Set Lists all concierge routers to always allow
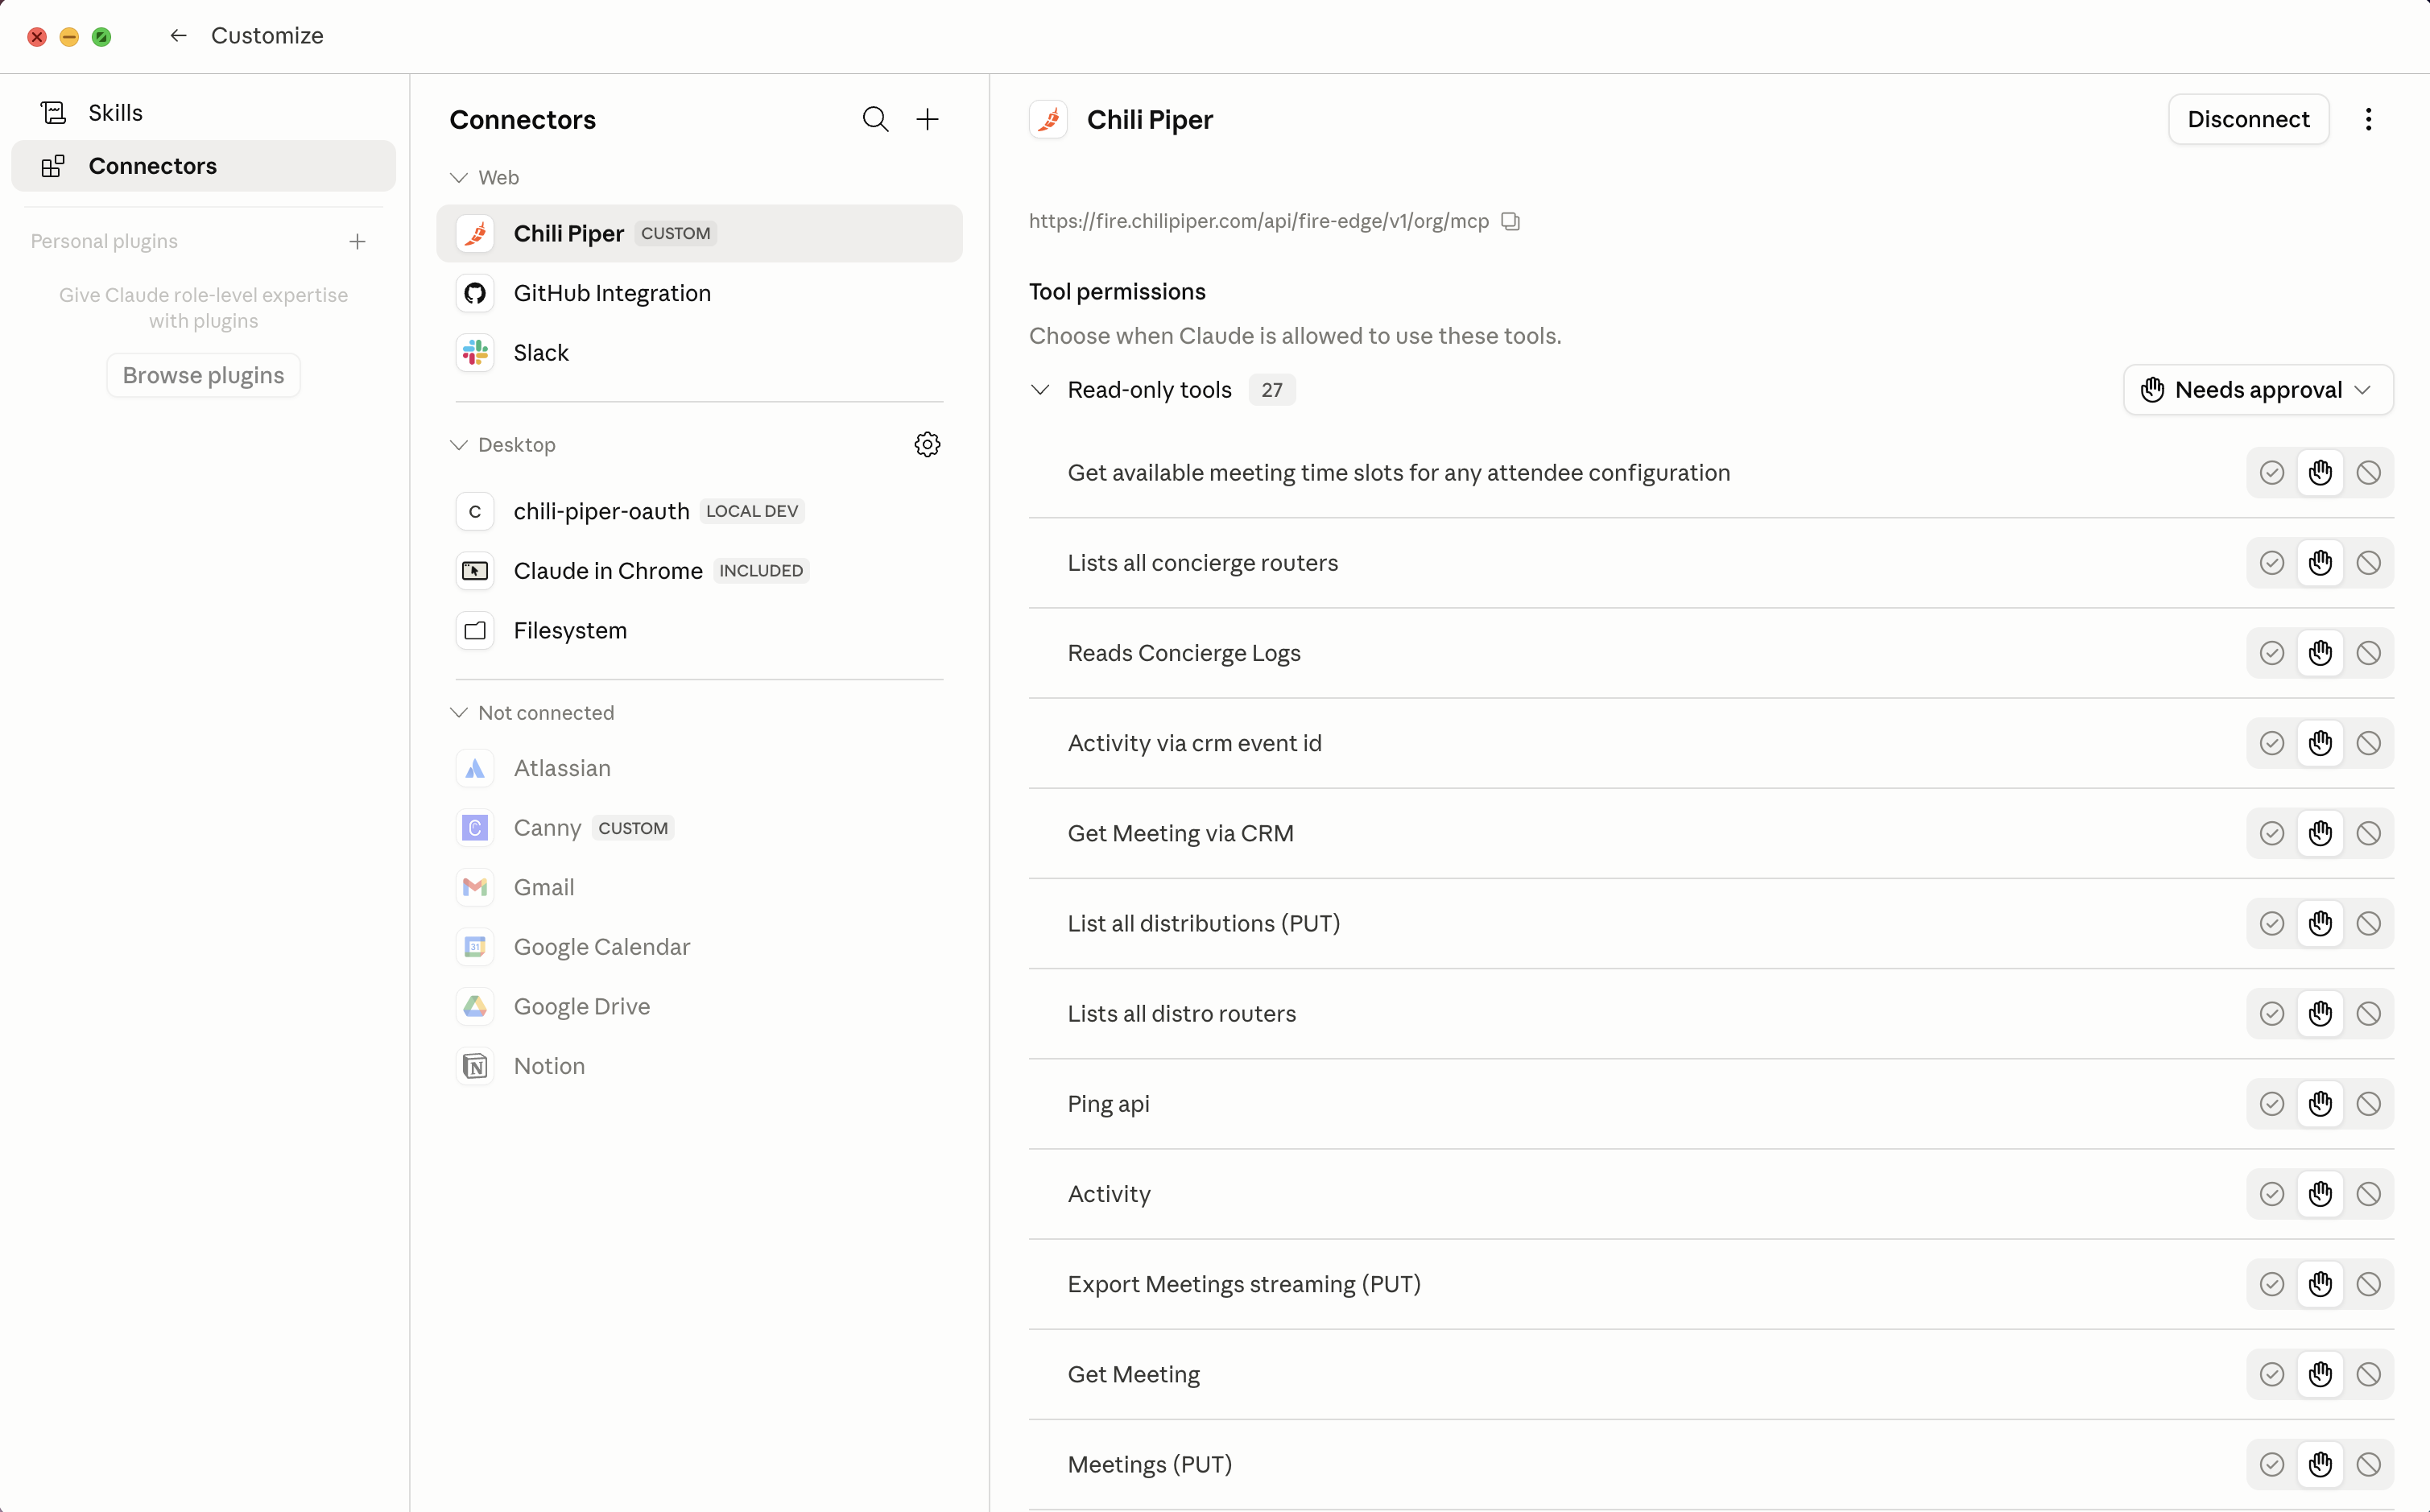 tap(2272, 563)
